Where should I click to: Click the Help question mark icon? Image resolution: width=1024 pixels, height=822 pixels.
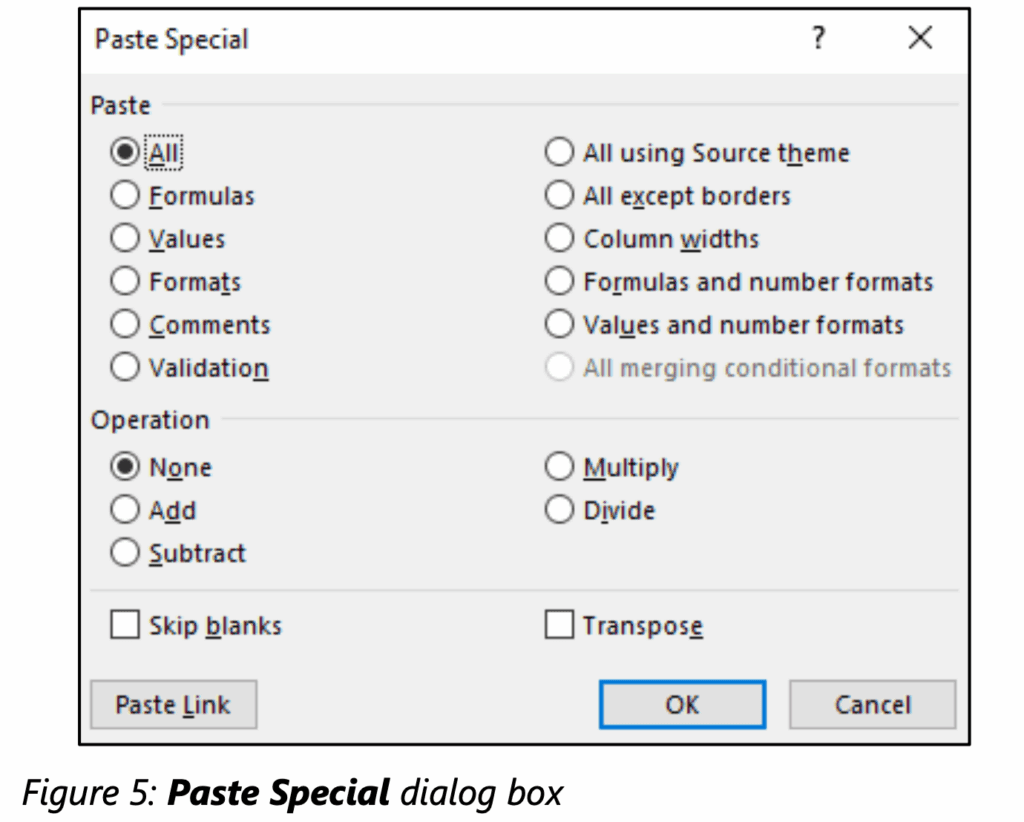point(819,39)
